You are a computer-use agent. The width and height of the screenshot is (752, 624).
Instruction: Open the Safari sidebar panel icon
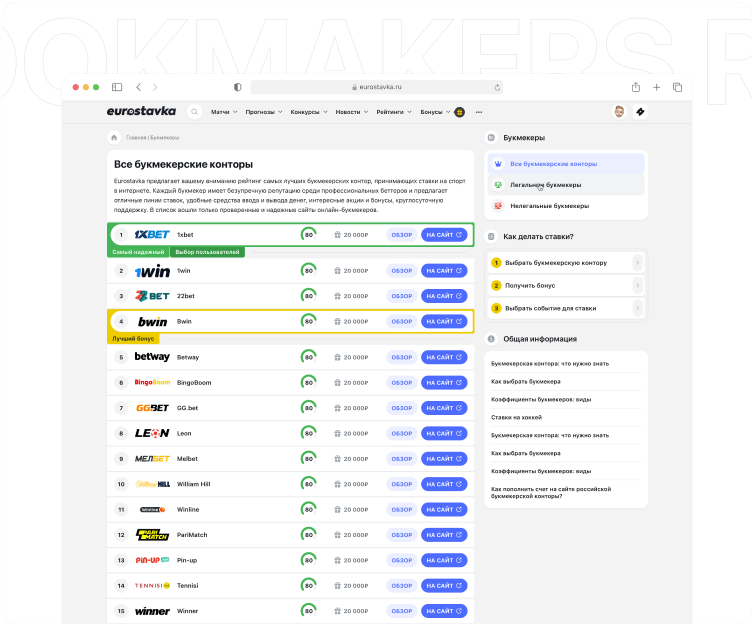tap(117, 87)
